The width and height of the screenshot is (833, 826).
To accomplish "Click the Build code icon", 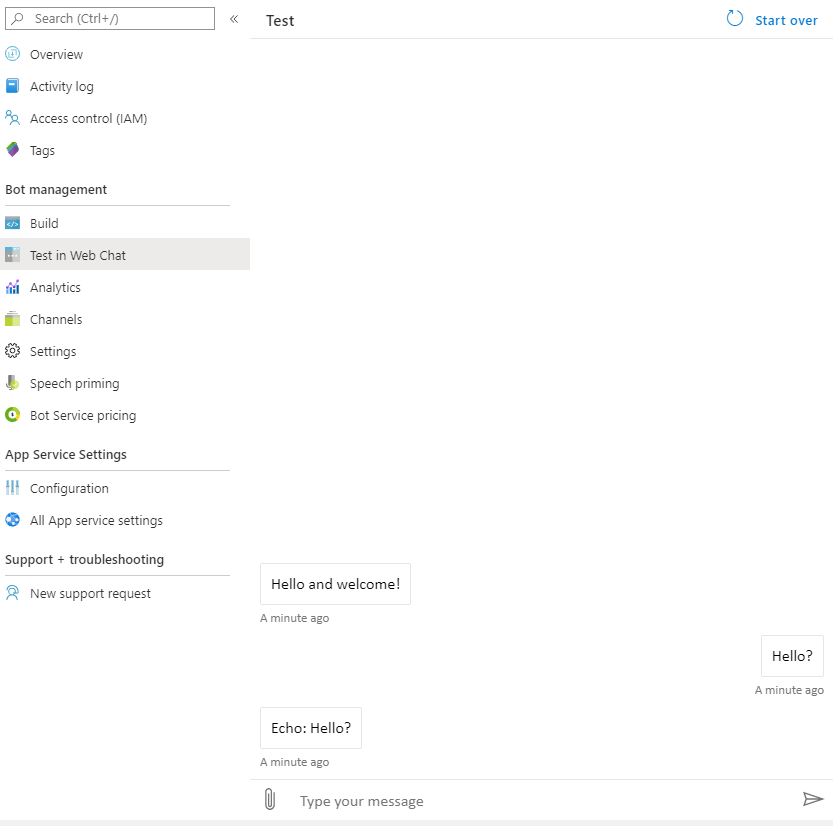I will click(12, 224).
